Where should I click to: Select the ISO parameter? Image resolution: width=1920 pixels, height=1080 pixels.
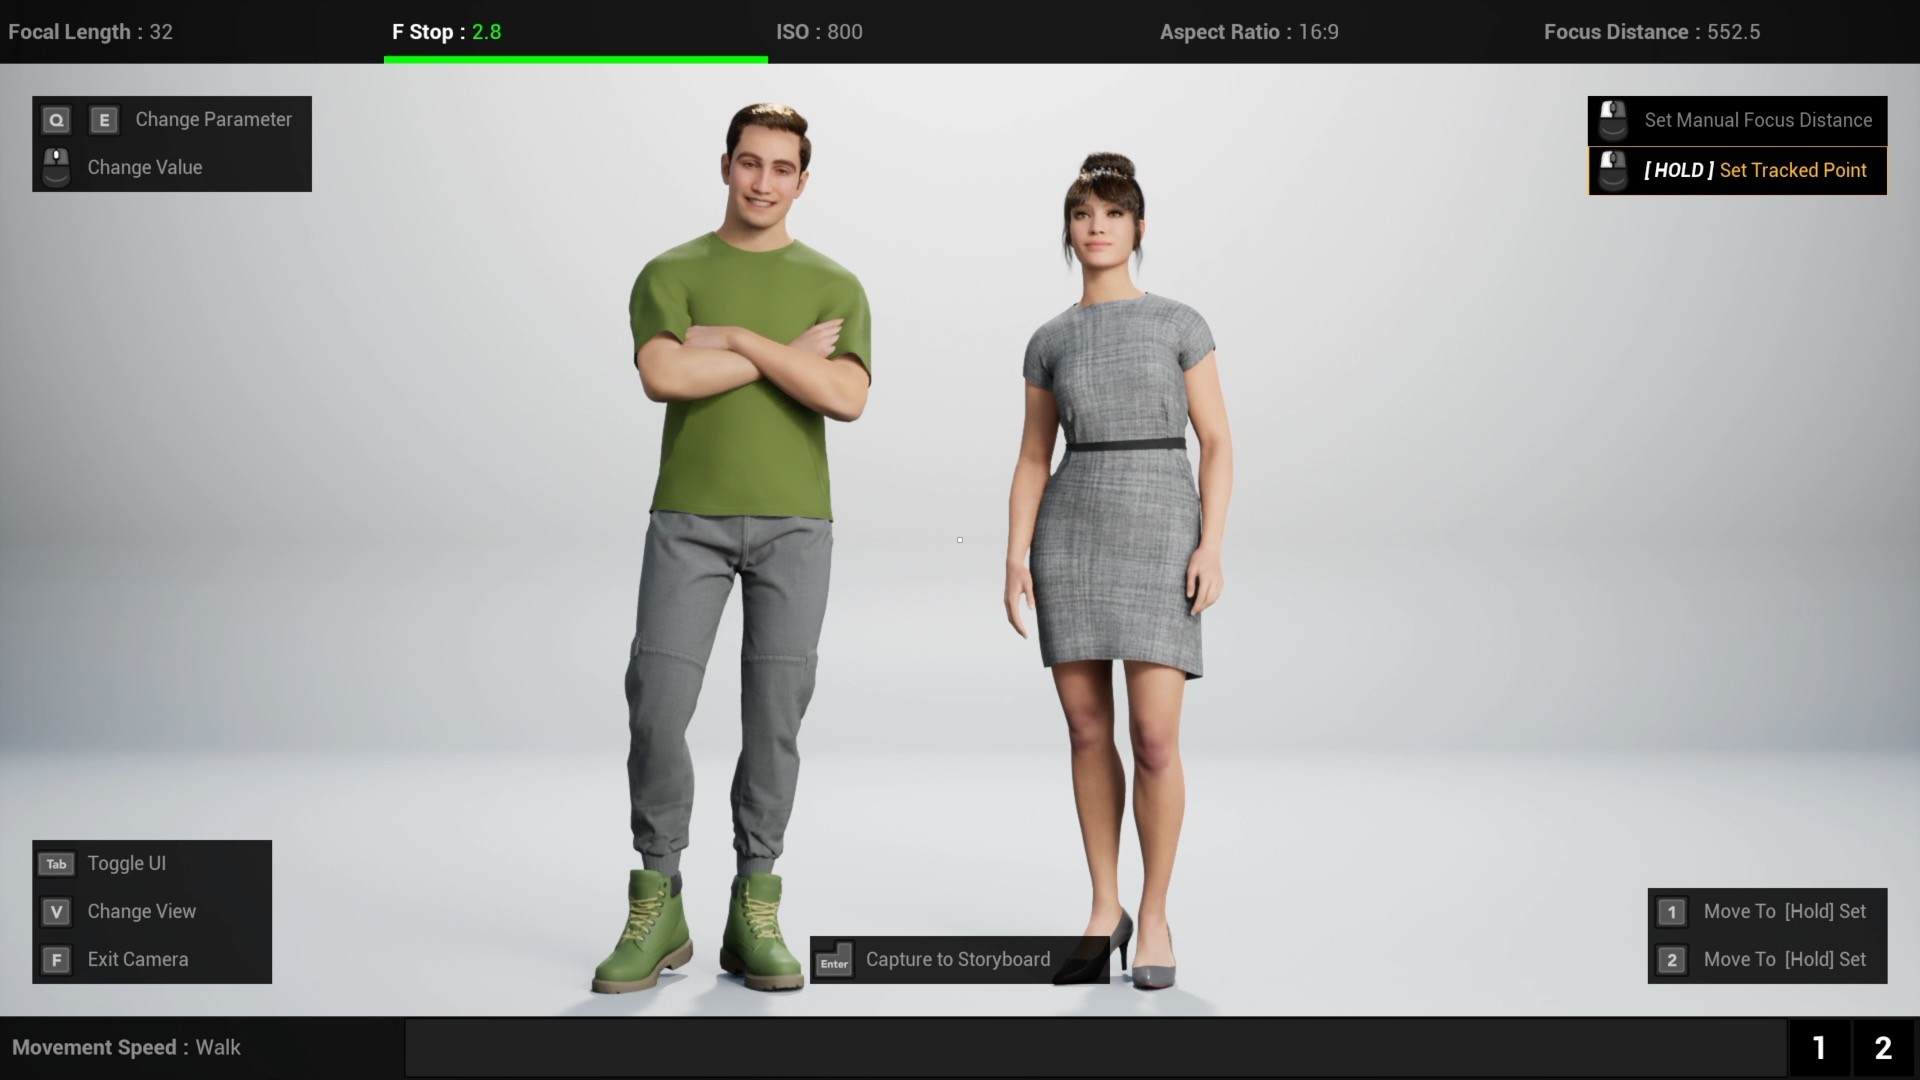[819, 32]
